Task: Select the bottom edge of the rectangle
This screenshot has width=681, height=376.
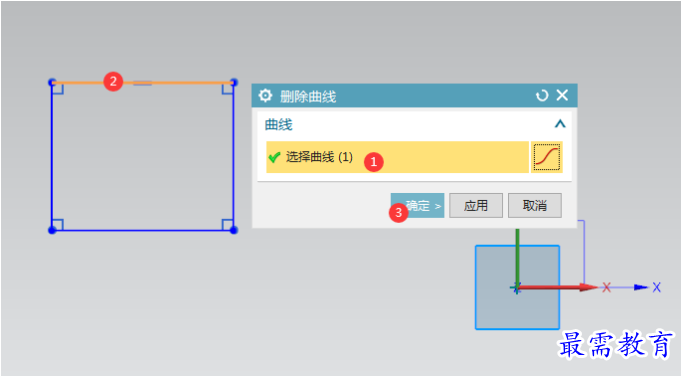Action: coord(142,230)
